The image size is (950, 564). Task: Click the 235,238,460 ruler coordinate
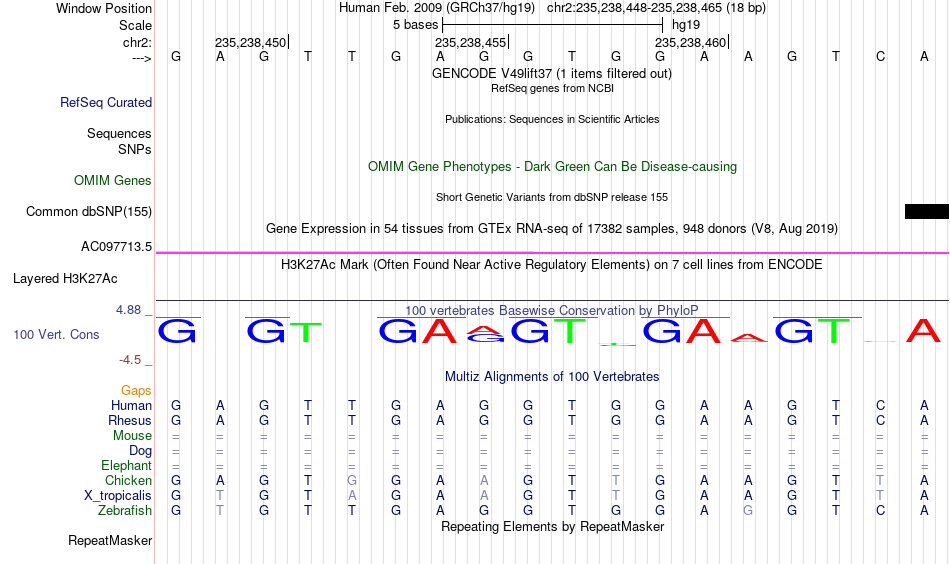[x=690, y=42]
